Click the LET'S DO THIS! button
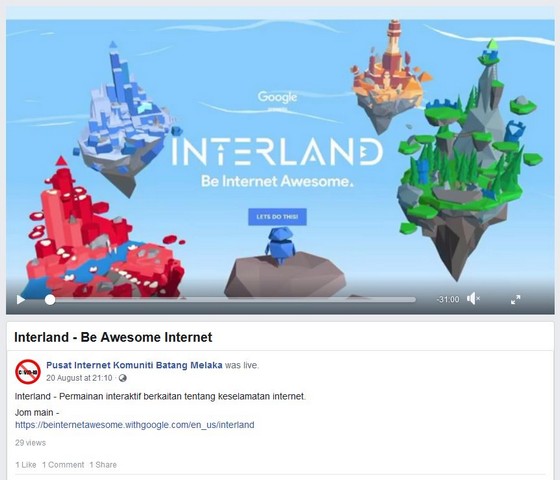 pos(277,217)
